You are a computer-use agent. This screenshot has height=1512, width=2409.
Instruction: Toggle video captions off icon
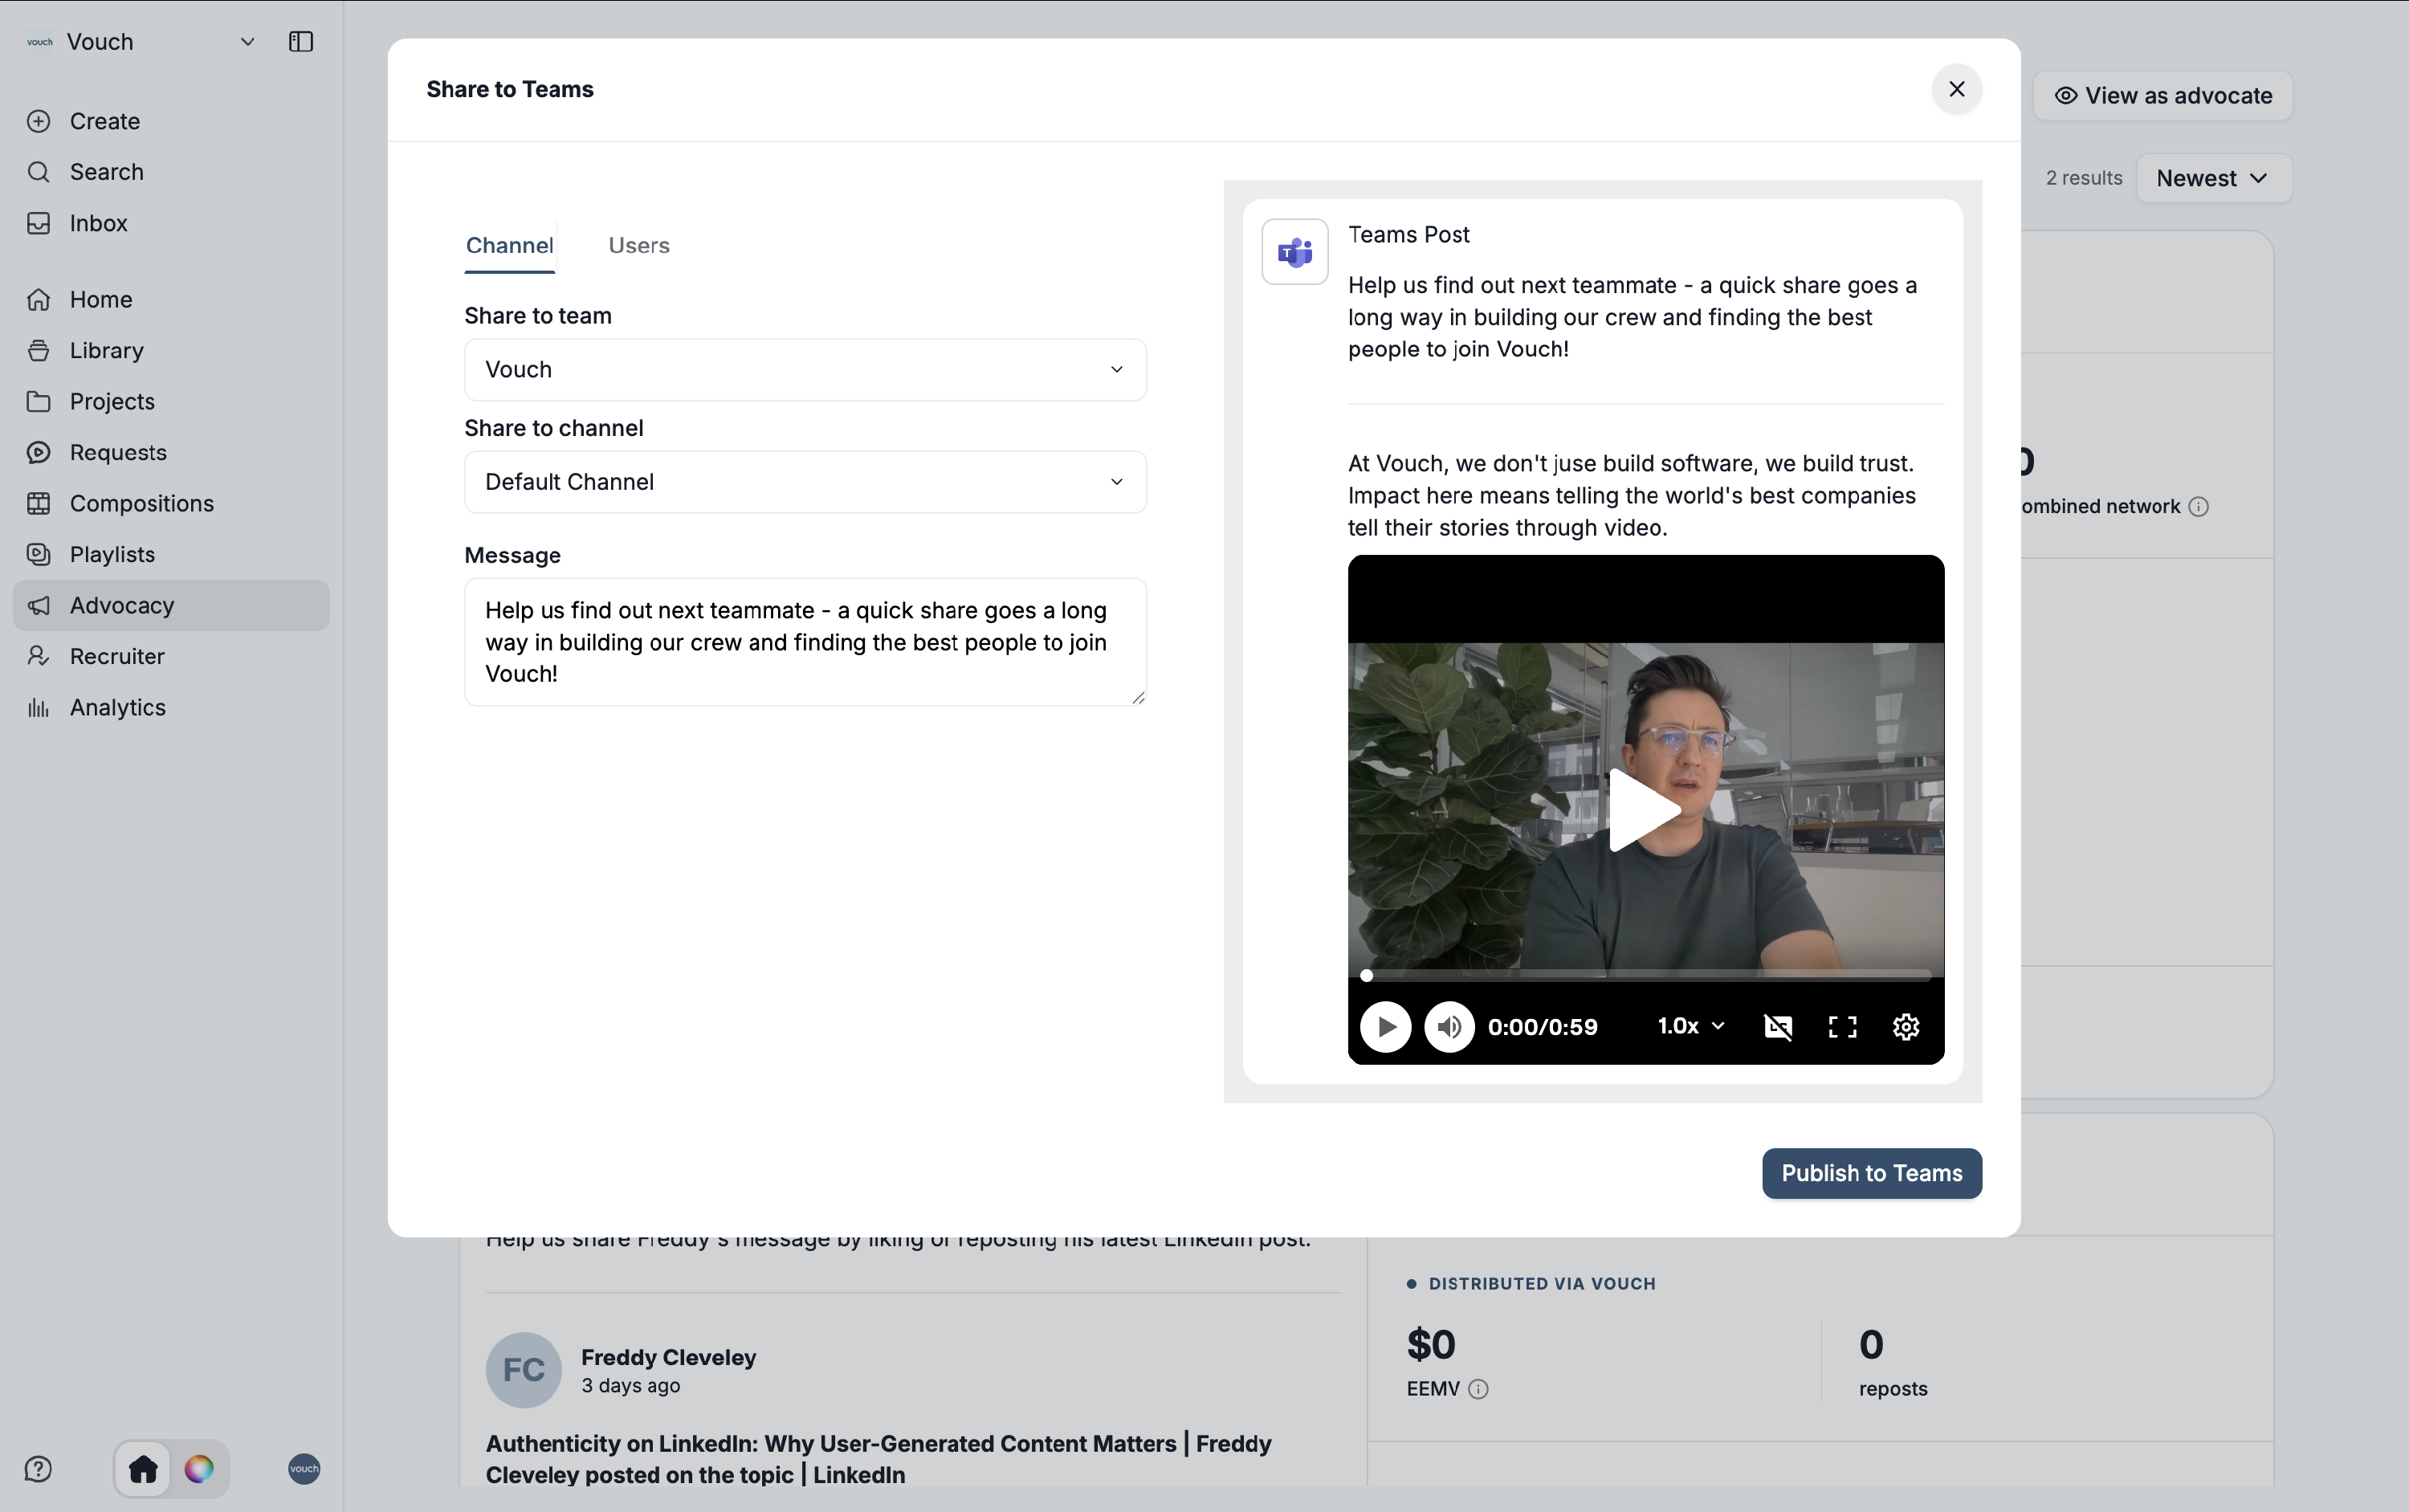pyautogui.click(x=1778, y=1027)
